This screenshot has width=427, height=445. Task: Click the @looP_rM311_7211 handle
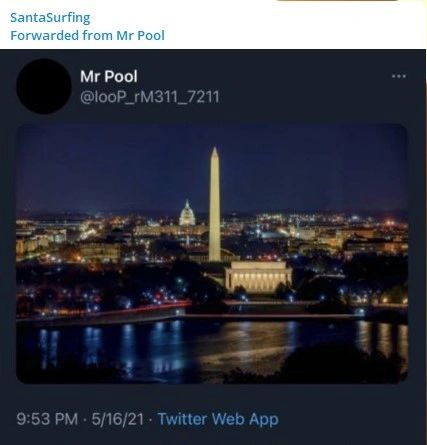pyautogui.click(x=150, y=97)
